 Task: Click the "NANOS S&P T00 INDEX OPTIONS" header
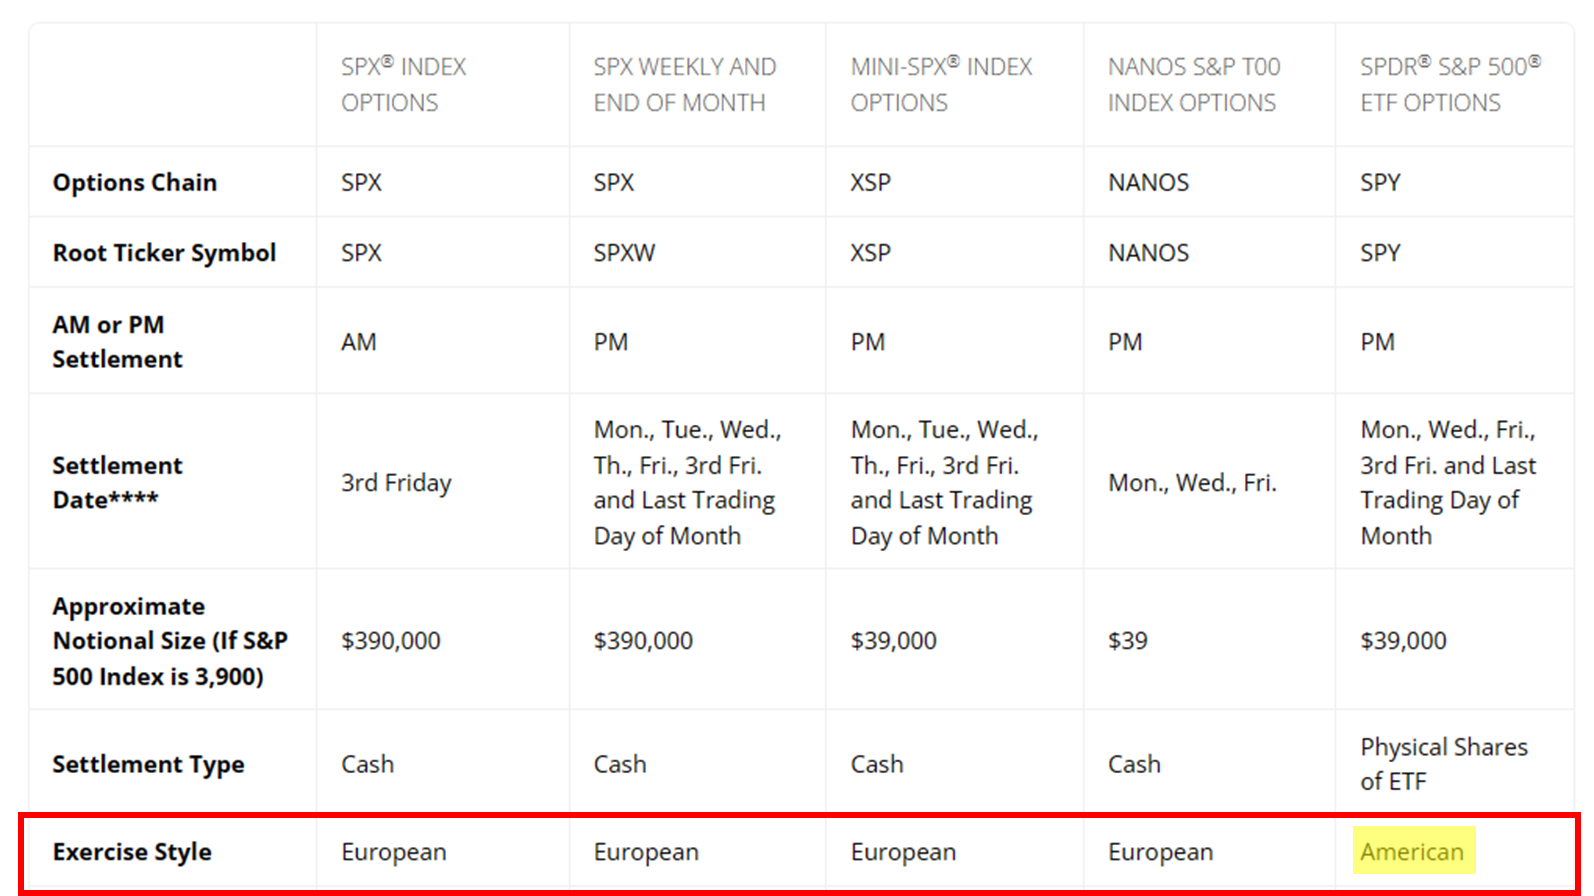1194,85
